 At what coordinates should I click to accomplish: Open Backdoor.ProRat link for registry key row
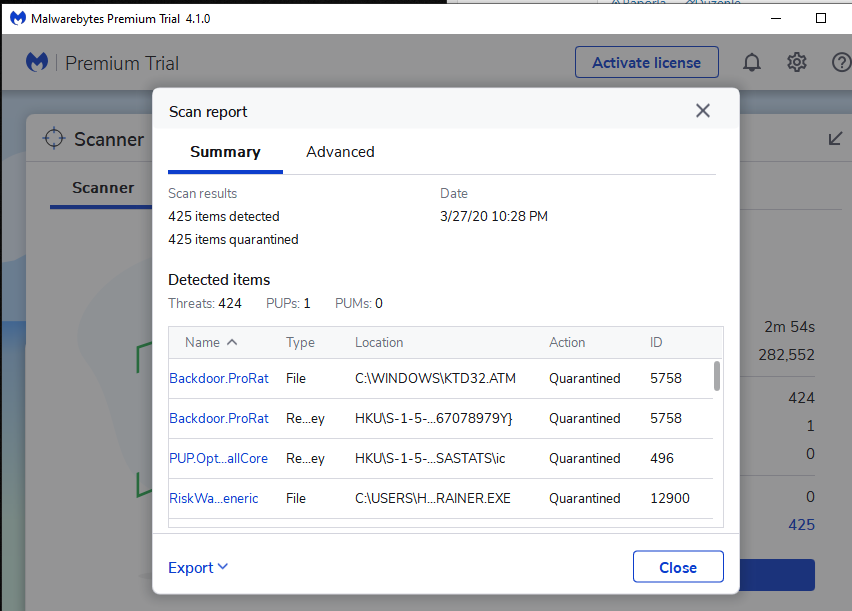pos(218,419)
